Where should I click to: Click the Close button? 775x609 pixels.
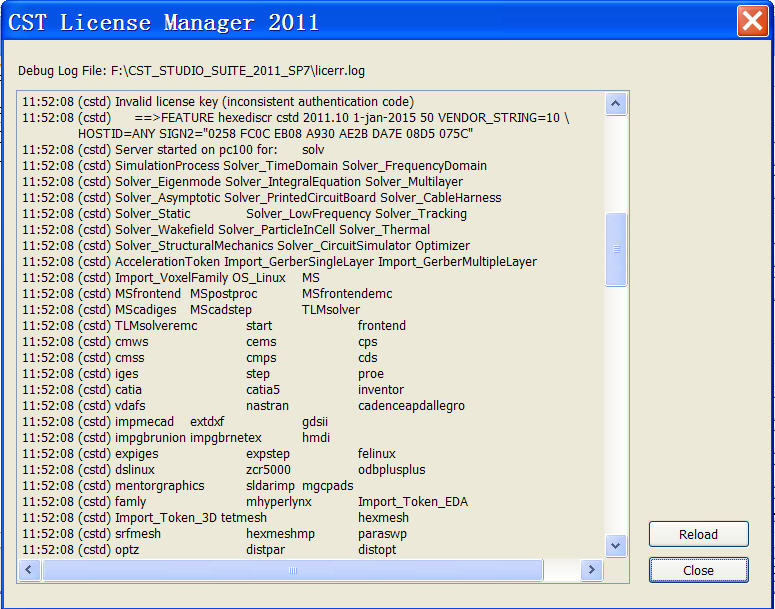click(698, 570)
